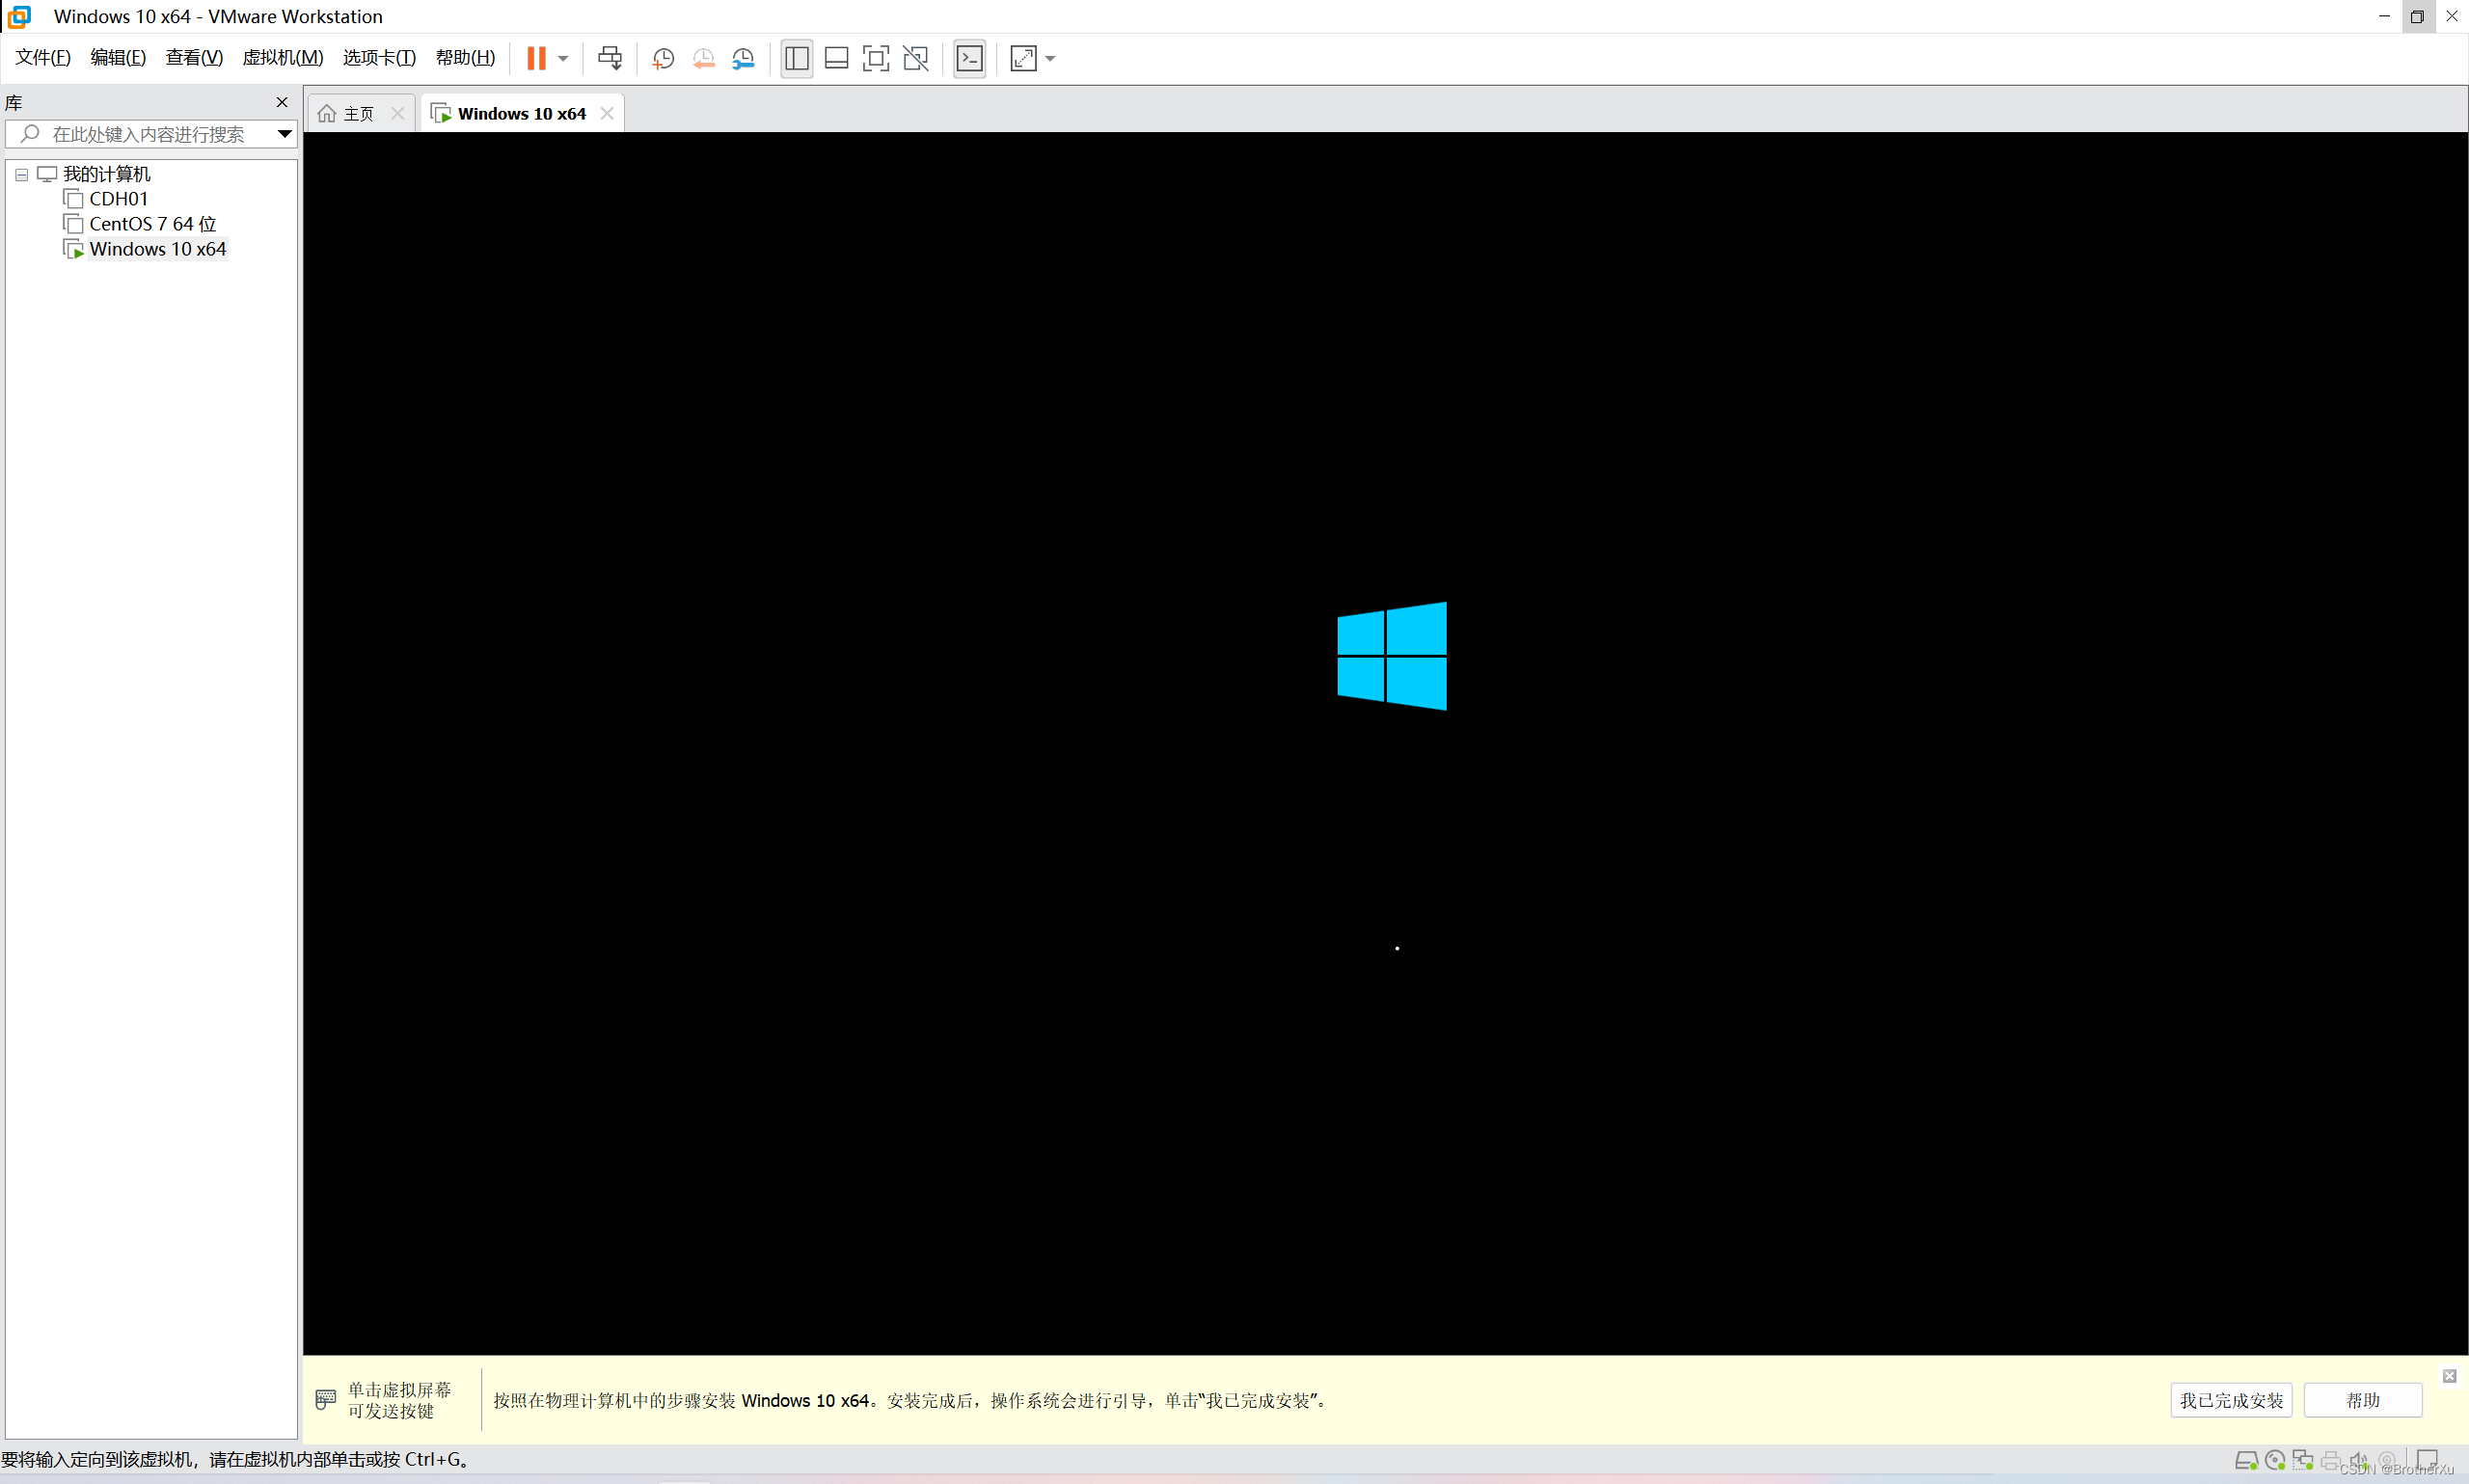Select CentOS 7 64 位 in library

click(x=152, y=224)
